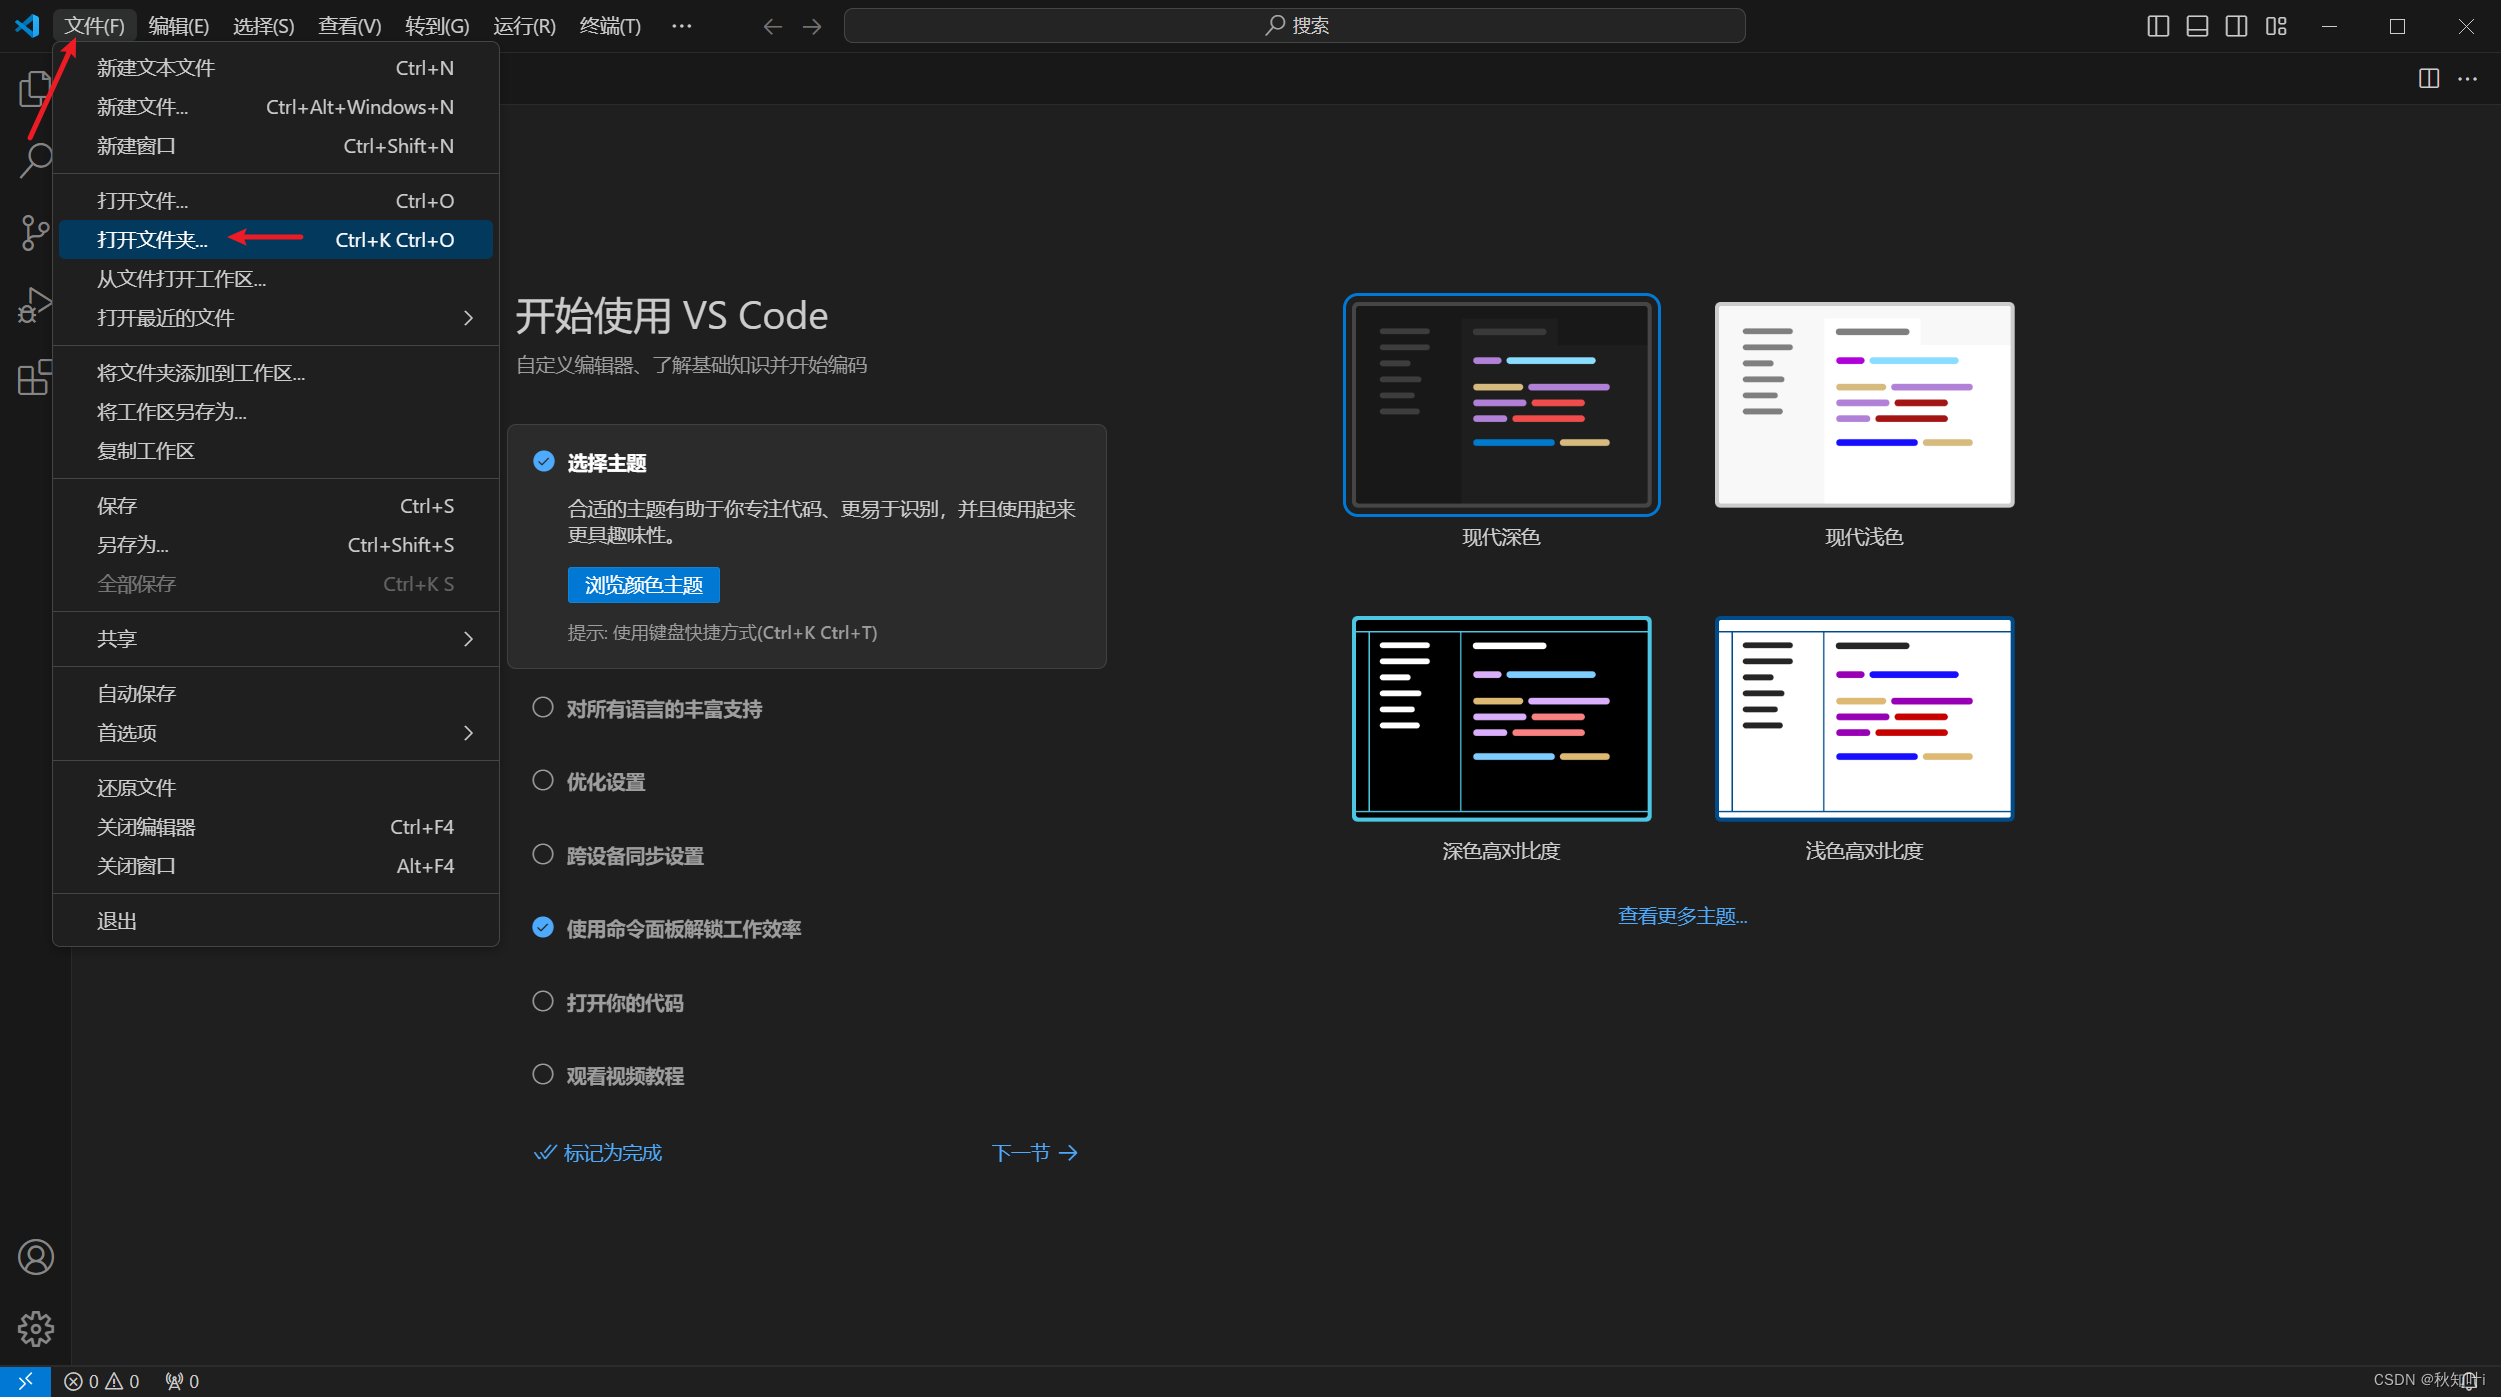Choose 从文件打开工作区... menu entry
The width and height of the screenshot is (2501, 1397).
[275, 279]
